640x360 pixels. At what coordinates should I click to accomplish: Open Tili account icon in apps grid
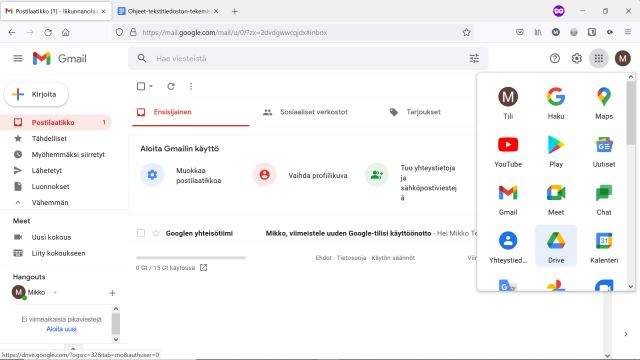coord(508,103)
